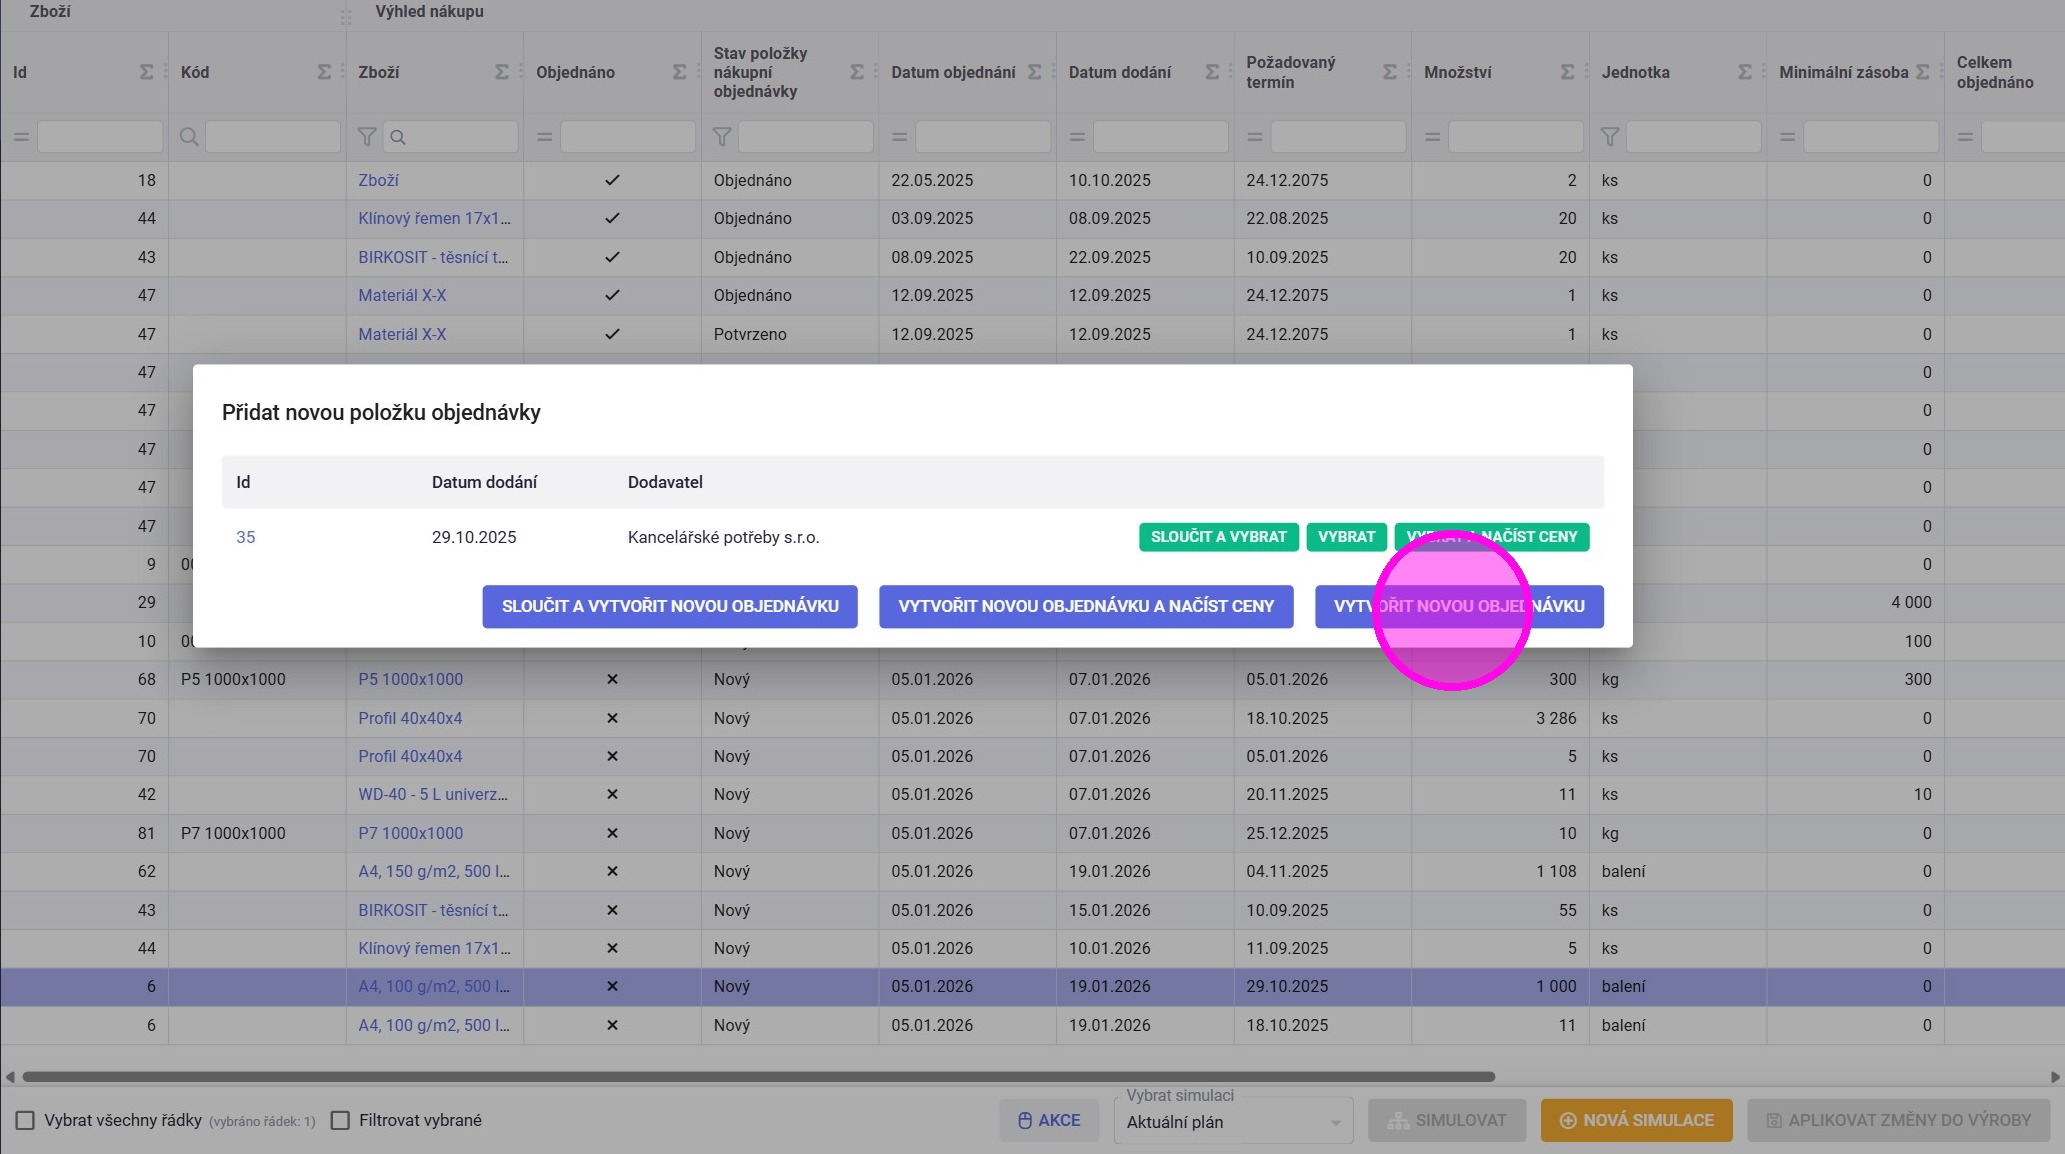Viewport: 2065px width, 1154px height.
Task: Click search icon in Kód filter field
Action: [189, 137]
